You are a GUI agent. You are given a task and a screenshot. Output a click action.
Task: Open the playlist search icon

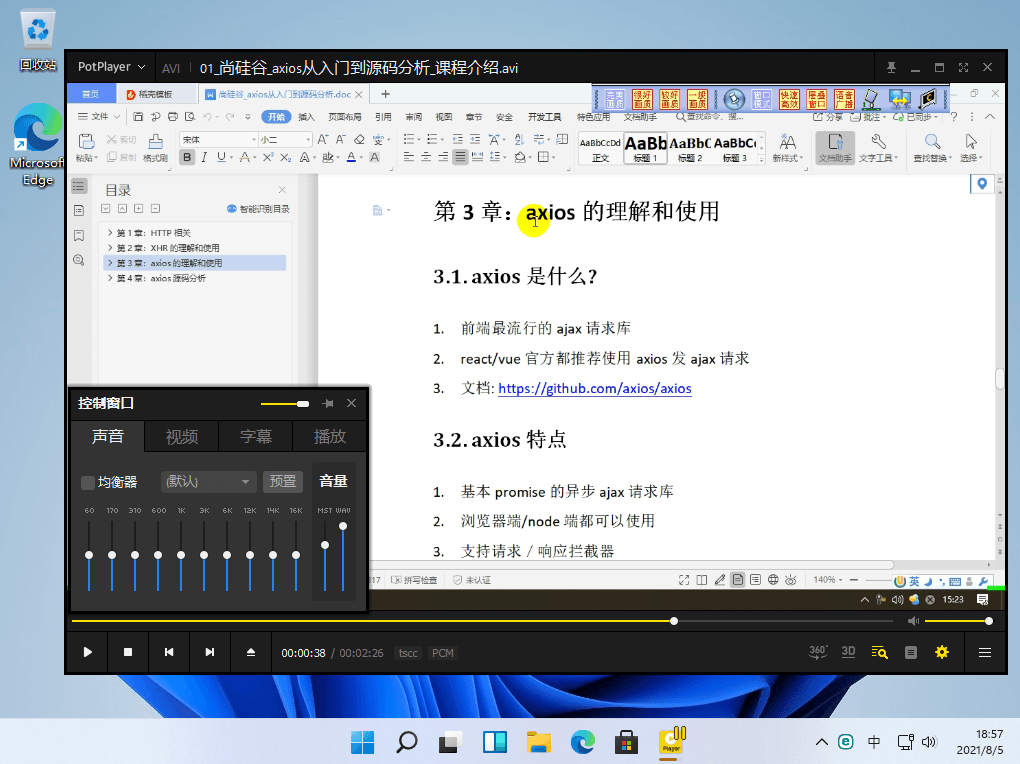point(879,652)
